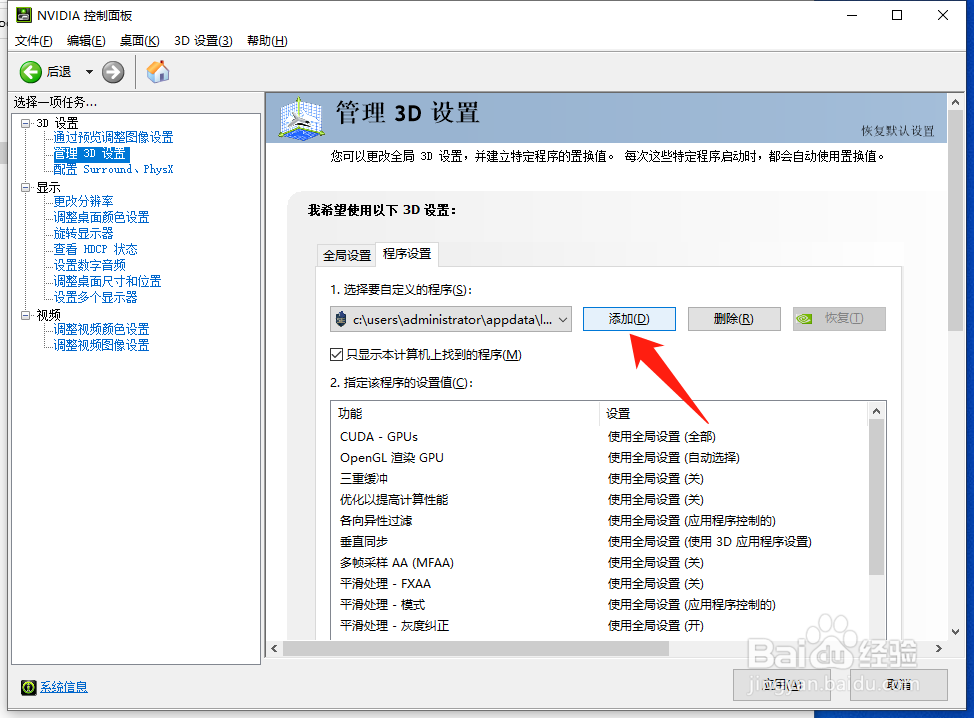The width and height of the screenshot is (974, 718).
Task: Switch to the 程序设置 tab
Action: (x=407, y=254)
